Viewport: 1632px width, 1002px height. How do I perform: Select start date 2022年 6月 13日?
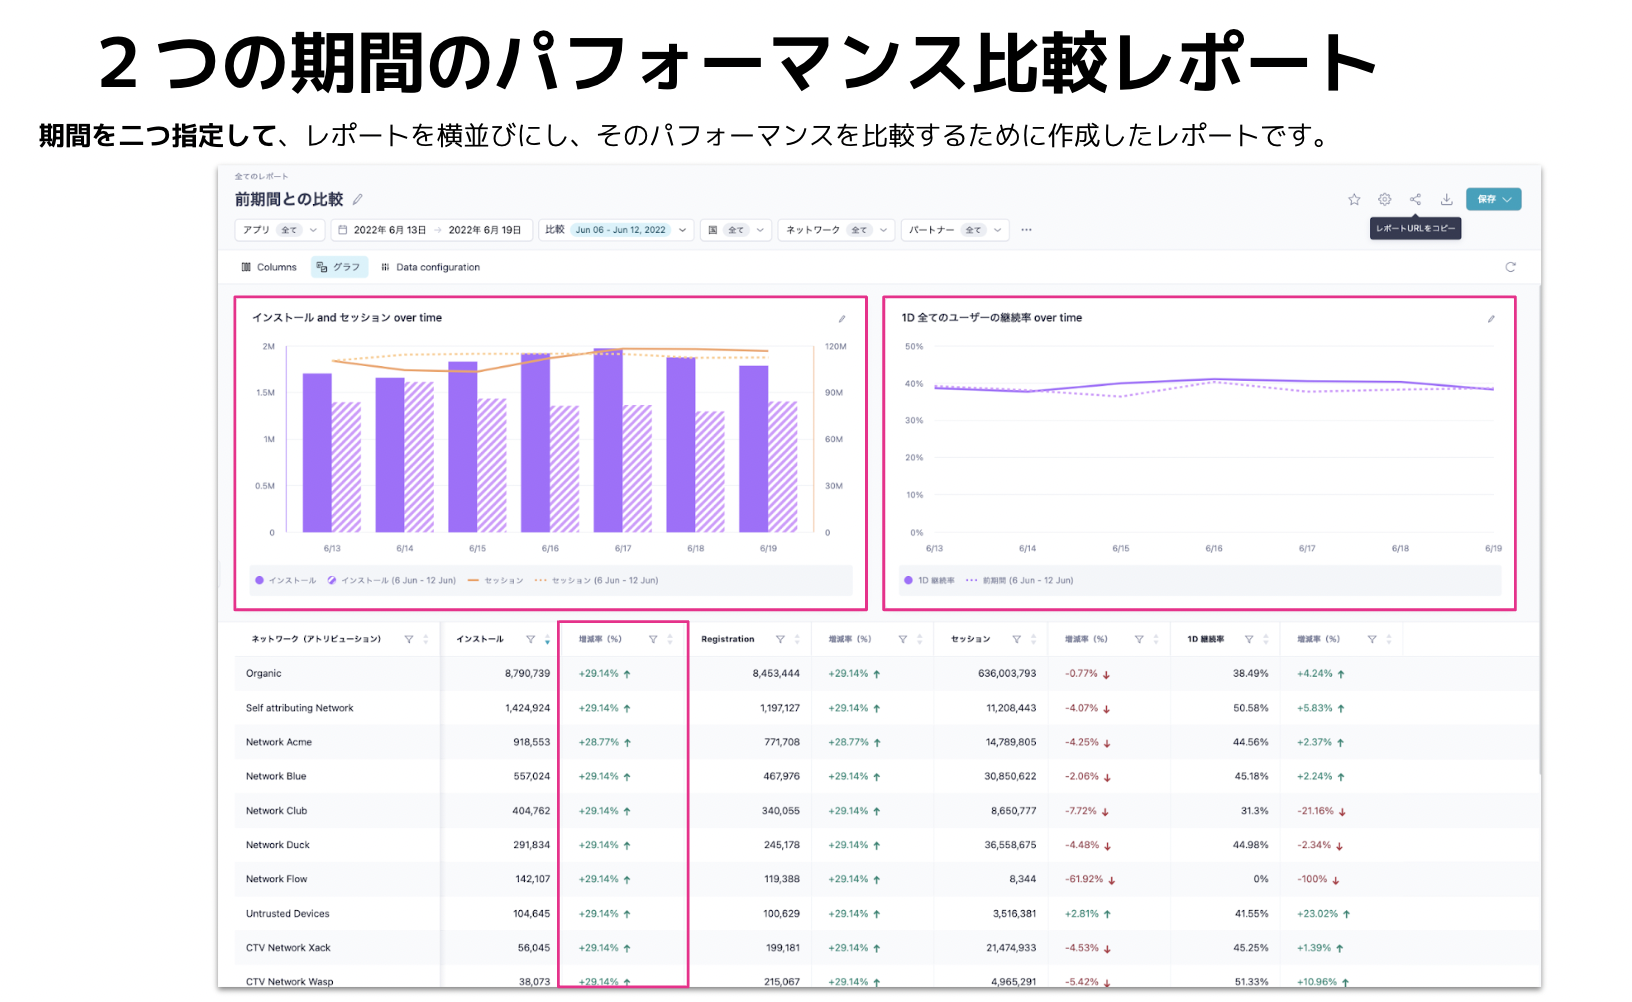(390, 230)
